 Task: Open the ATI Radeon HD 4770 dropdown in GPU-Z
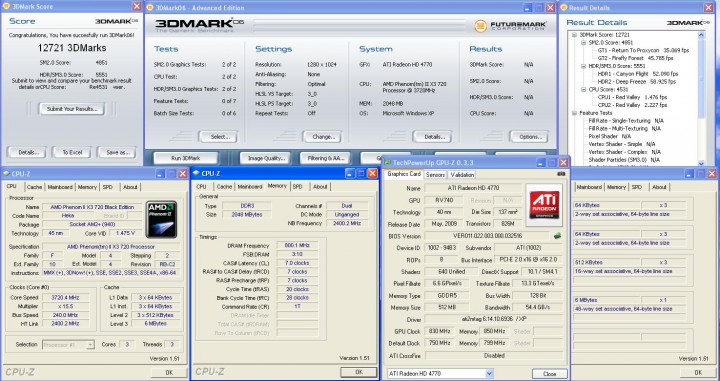coord(489,374)
